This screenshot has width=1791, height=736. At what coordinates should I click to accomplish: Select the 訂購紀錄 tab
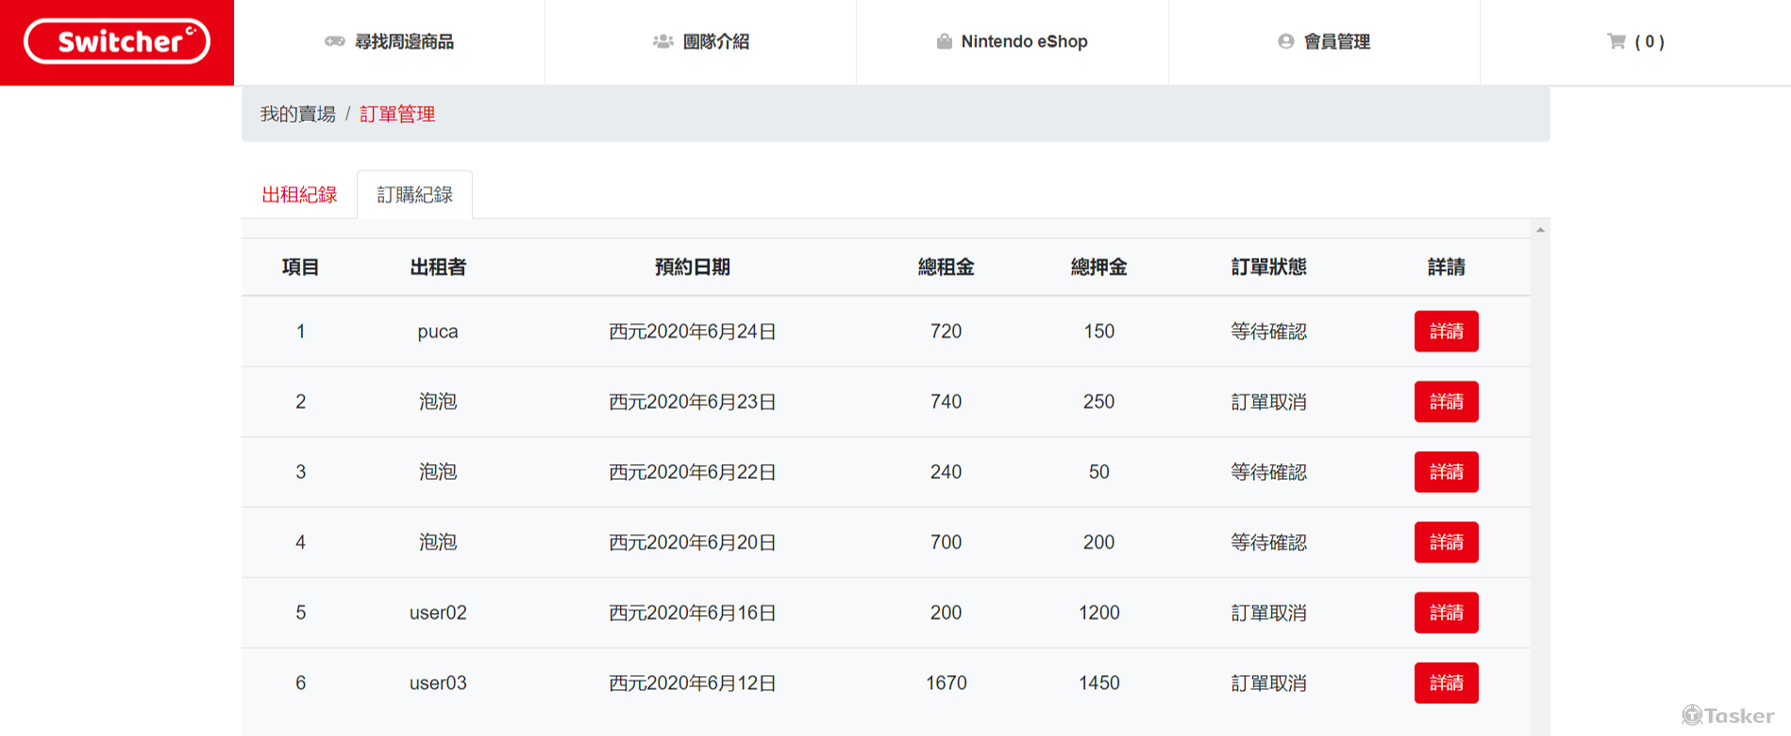click(414, 195)
